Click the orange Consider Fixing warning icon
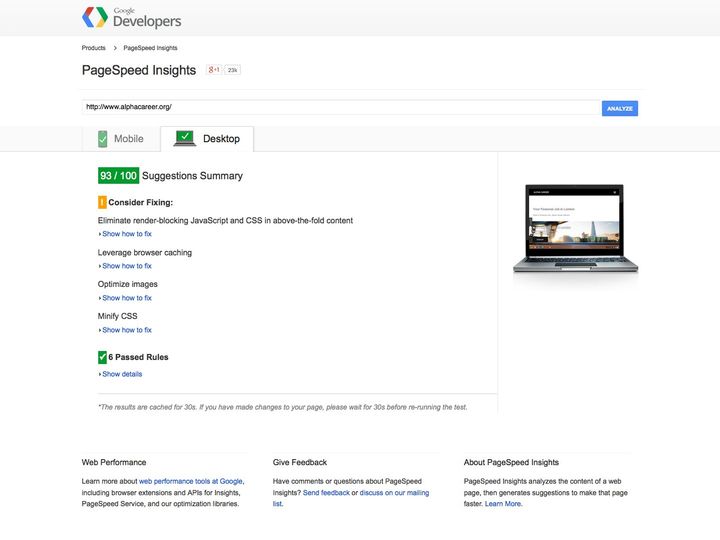Image resolution: width=720 pixels, height=540 pixels. [102, 202]
